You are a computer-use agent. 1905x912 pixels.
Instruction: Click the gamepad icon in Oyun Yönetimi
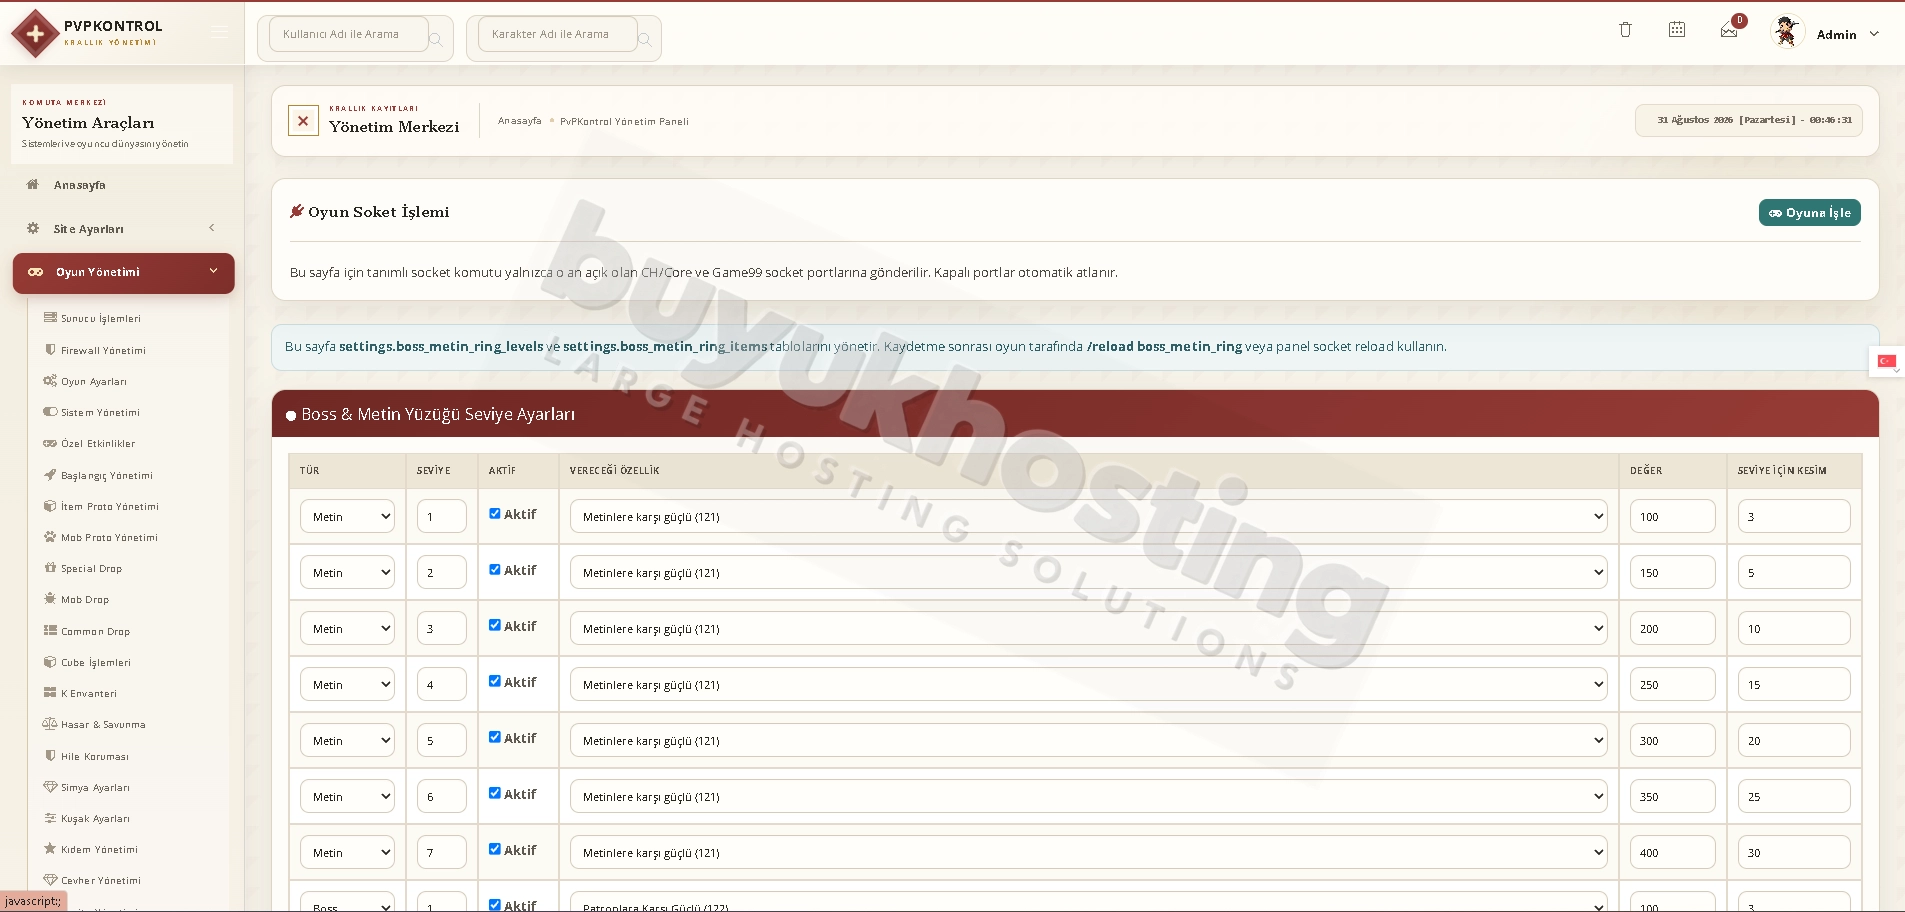[35, 272]
